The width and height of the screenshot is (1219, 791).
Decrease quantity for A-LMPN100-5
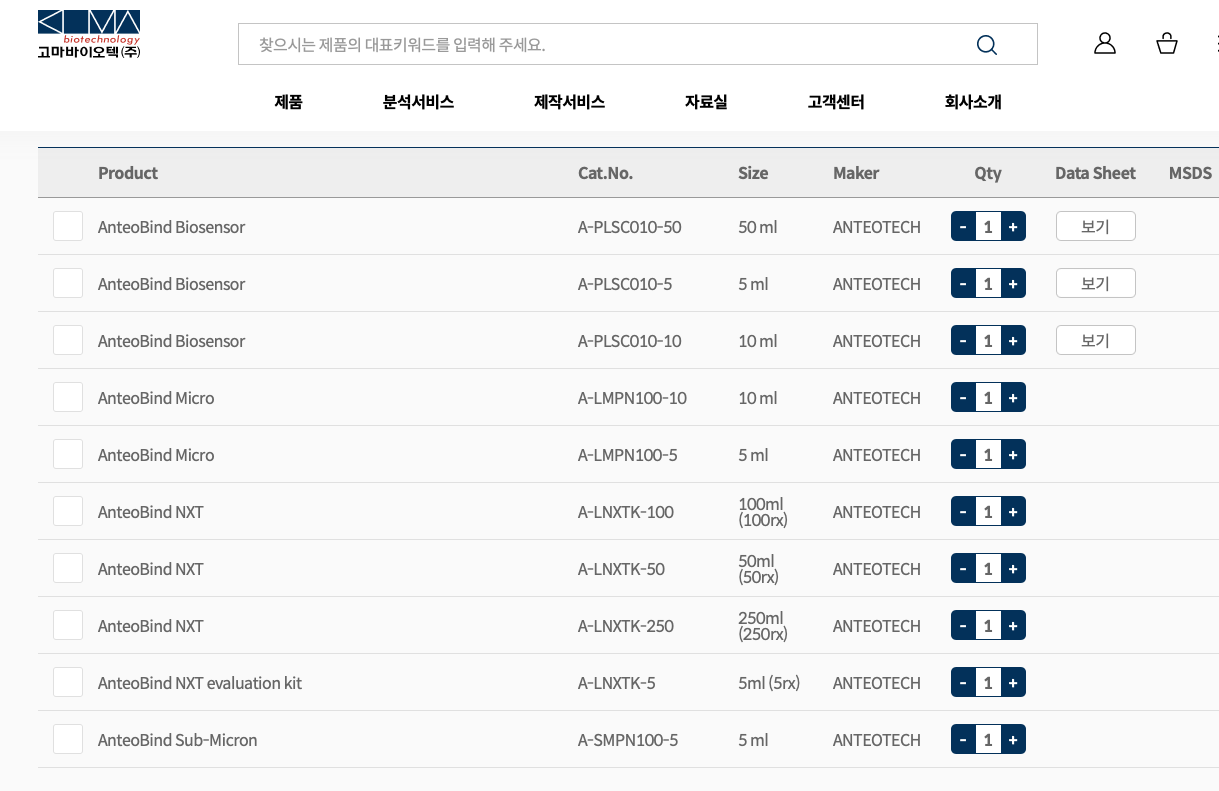[963, 455]
